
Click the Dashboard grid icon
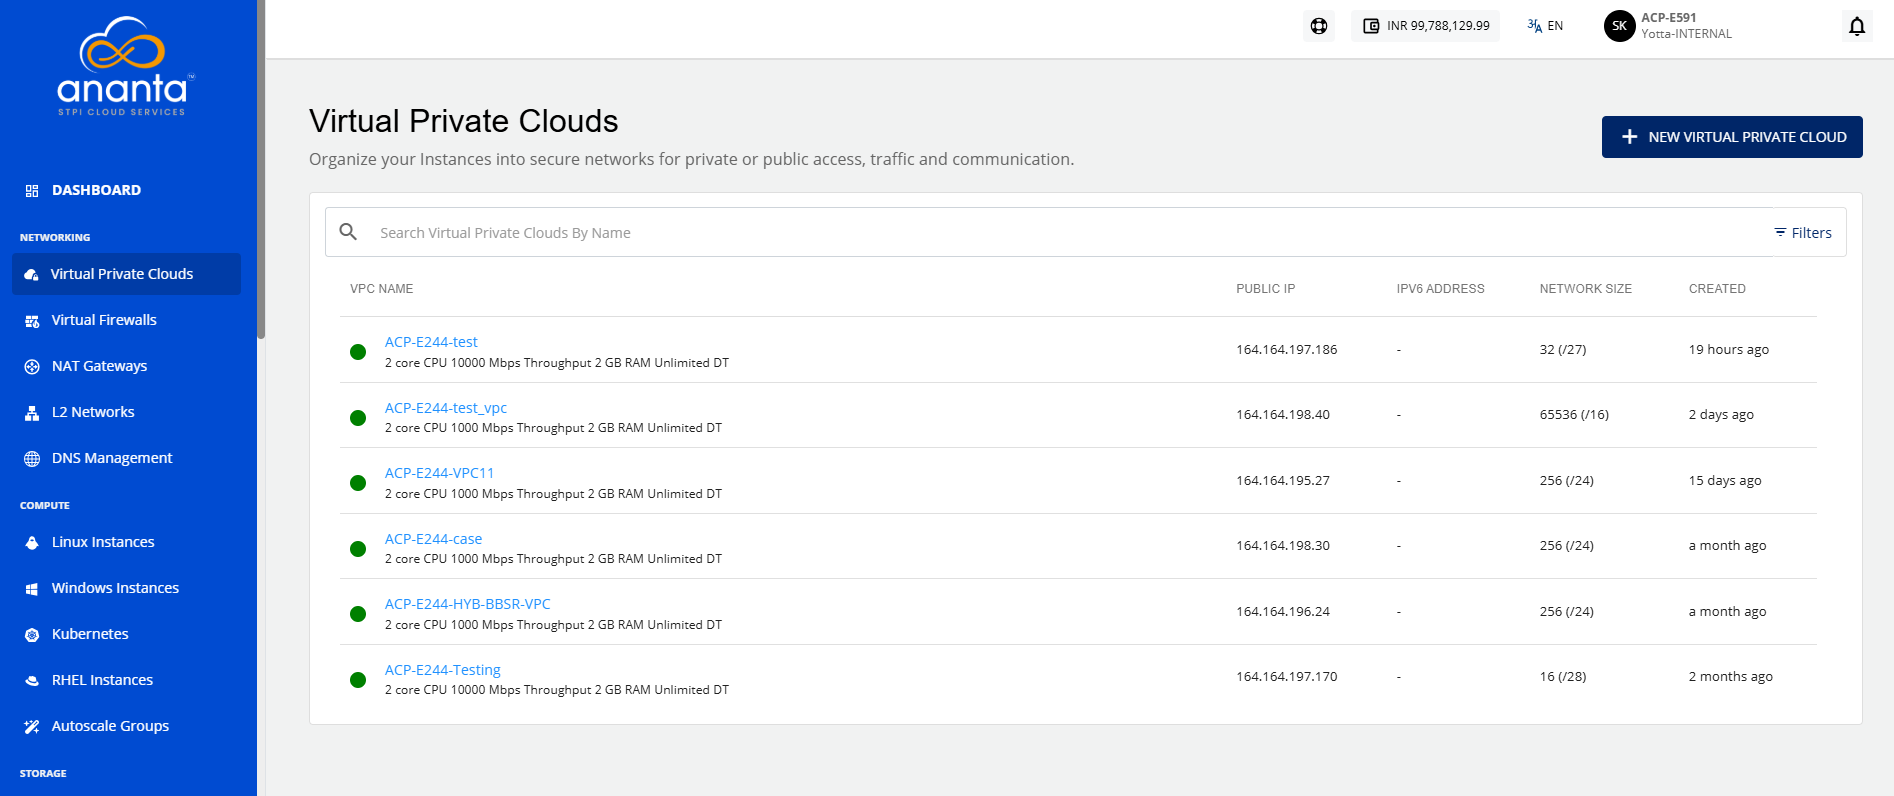[32, 190]
